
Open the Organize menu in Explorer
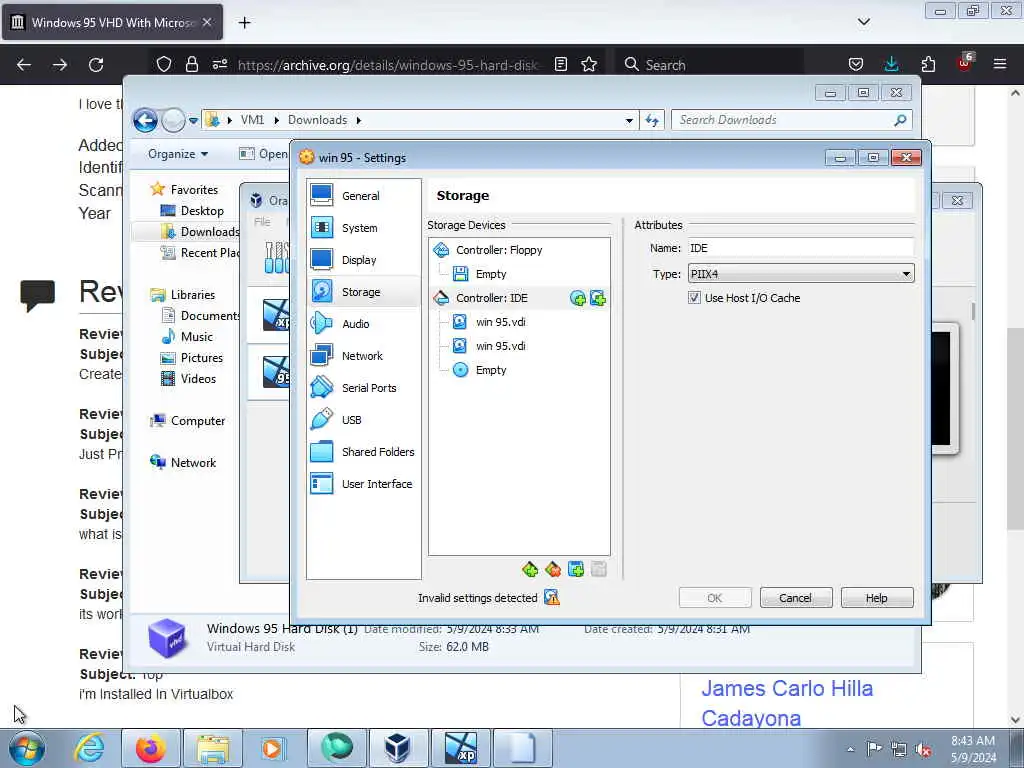178,153
